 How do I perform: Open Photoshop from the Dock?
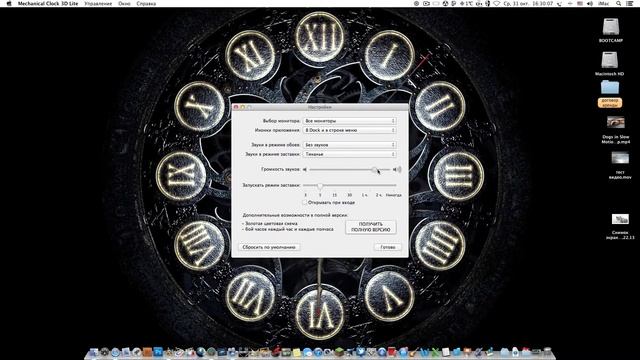158,352
